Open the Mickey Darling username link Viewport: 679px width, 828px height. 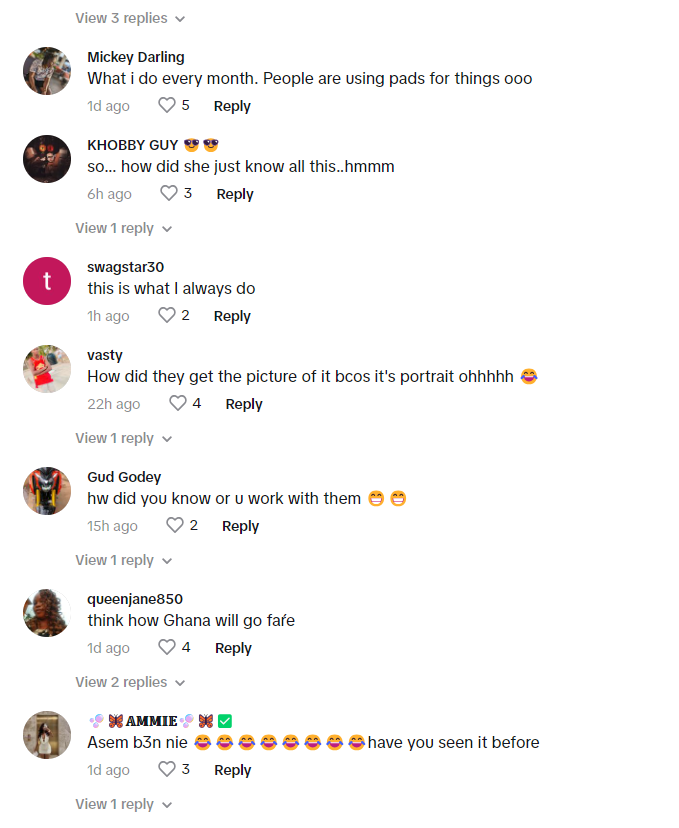tap(136, 57)
